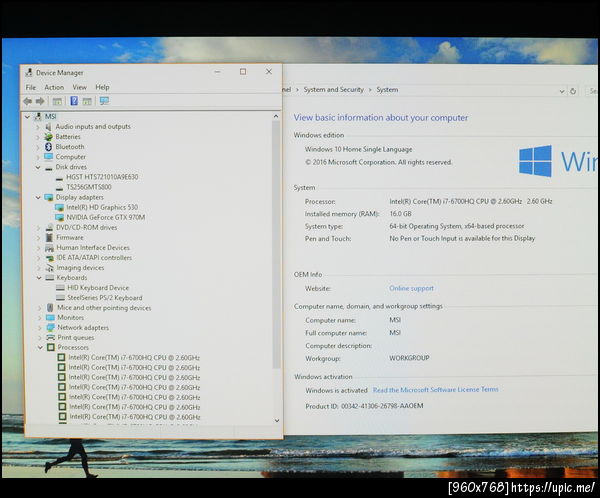Click the Device Manager scroll down arrow

click(x=277, y=420)
